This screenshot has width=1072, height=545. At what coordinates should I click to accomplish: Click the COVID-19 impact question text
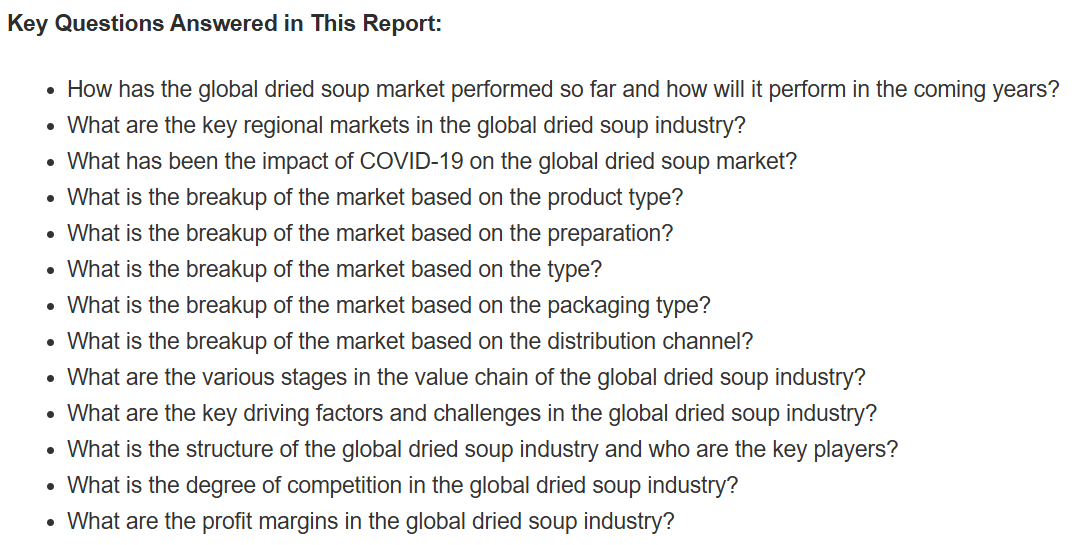[x=432, y=161]
